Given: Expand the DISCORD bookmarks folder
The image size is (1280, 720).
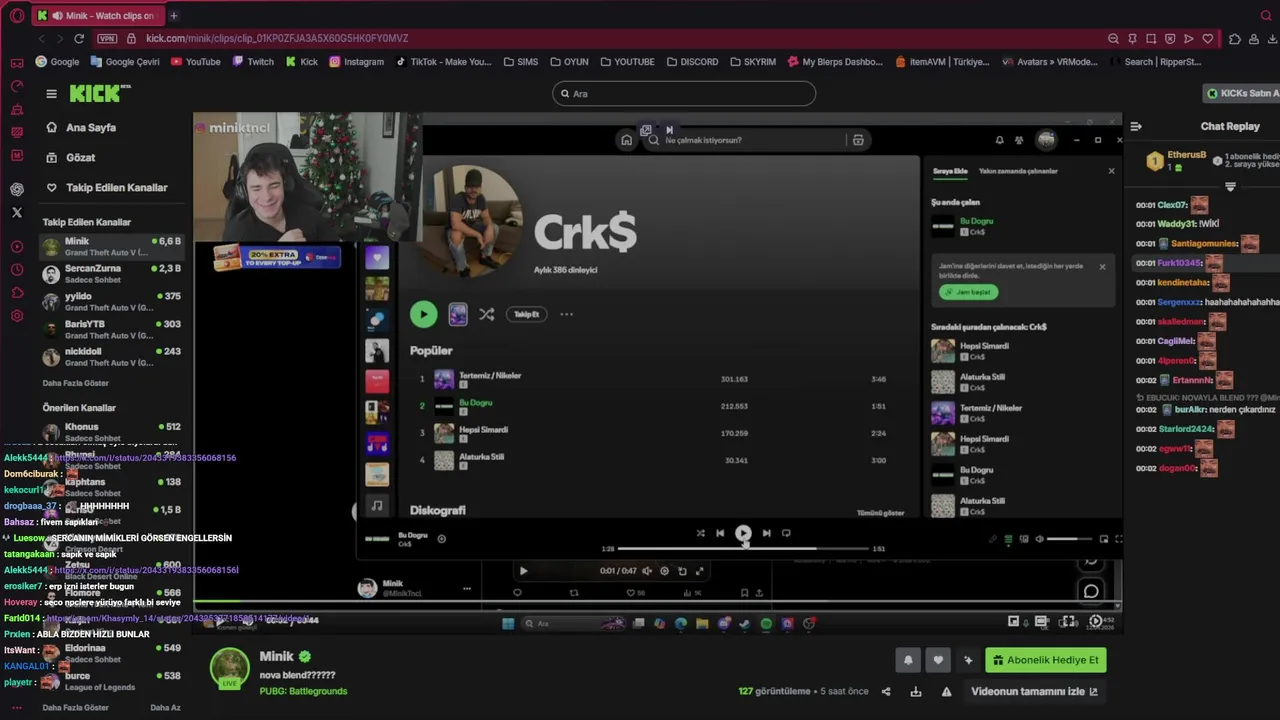Looking at the screenshot, I should [x=691, y=61].
